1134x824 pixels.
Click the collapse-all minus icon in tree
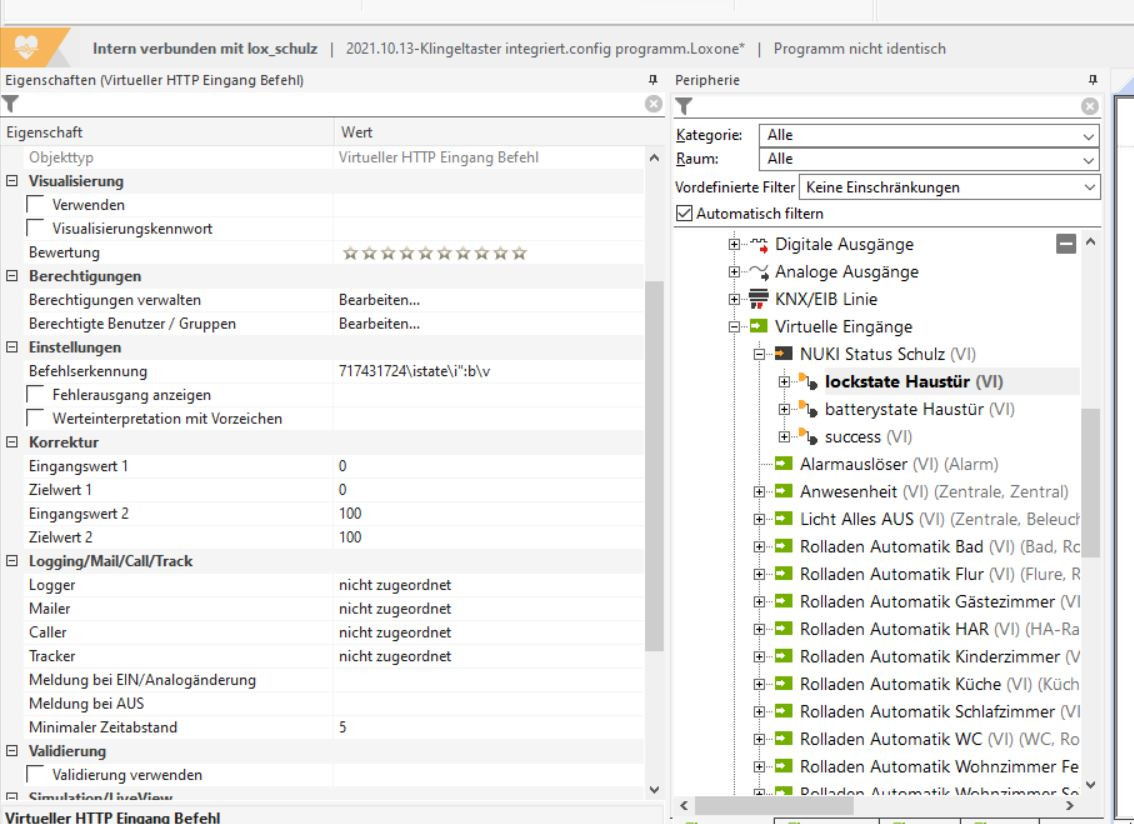point(1067,244)
